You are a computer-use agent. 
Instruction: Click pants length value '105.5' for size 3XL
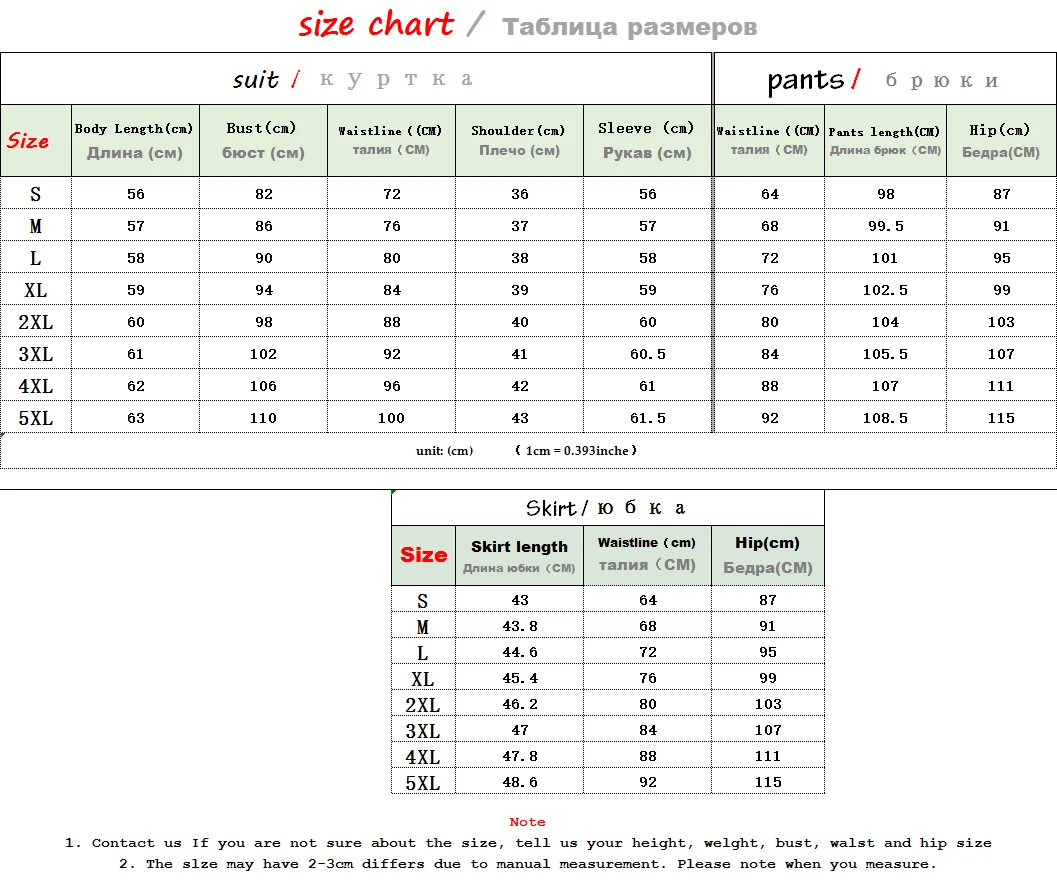(x=885, y=355)
